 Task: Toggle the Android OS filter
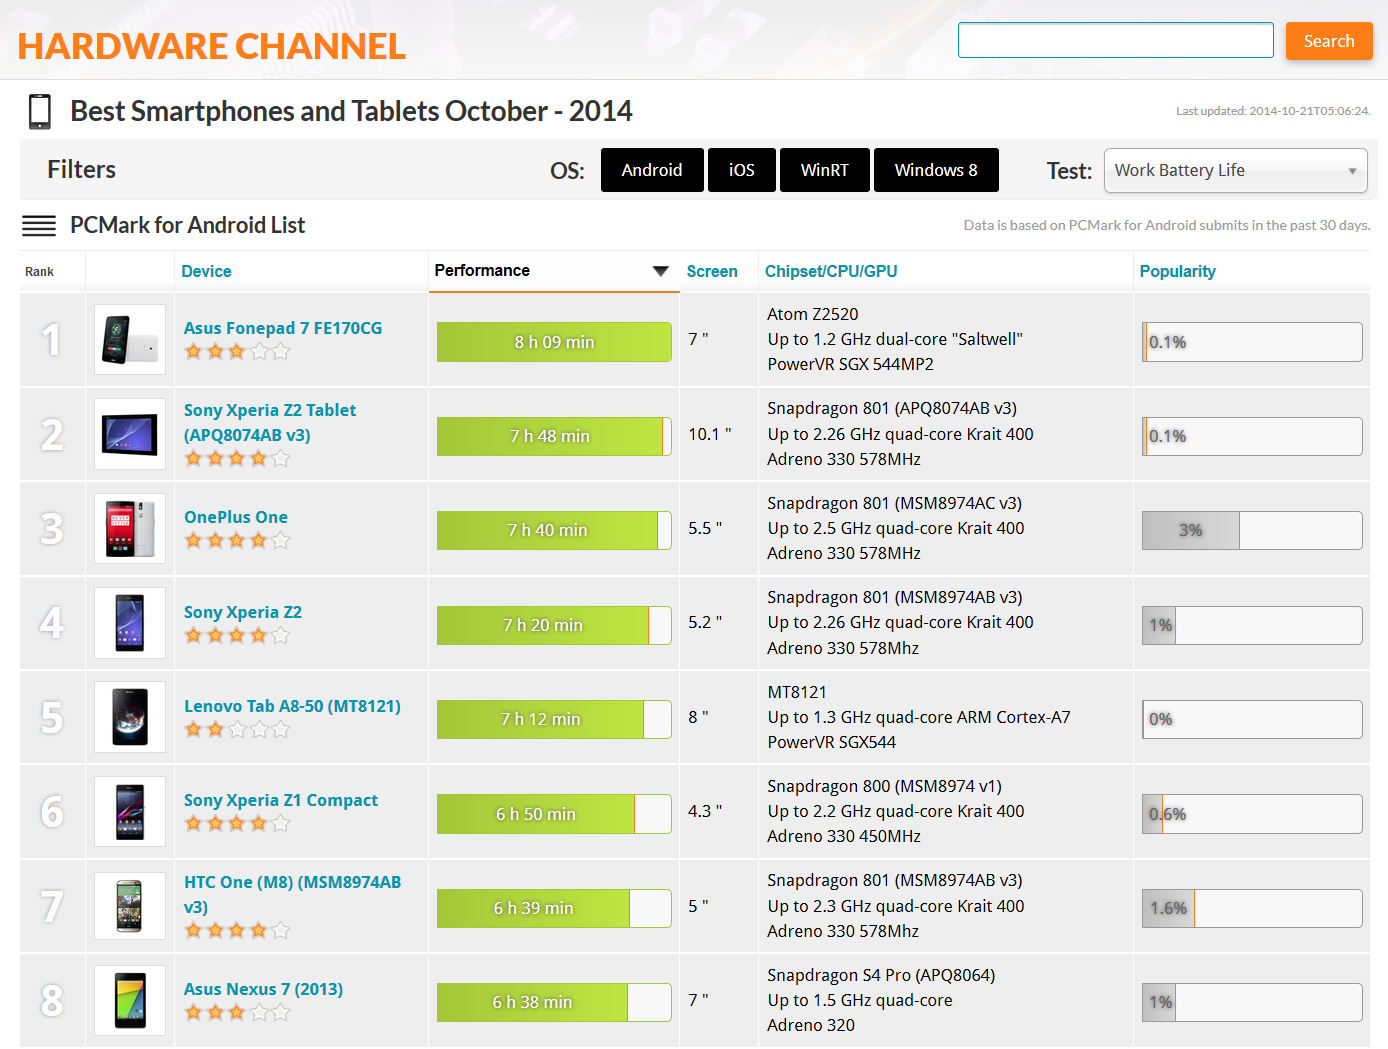point(652,170)
